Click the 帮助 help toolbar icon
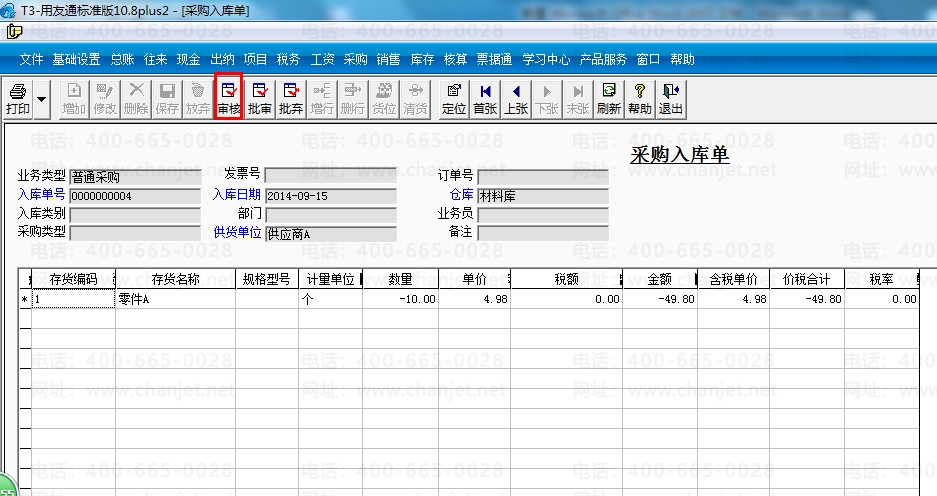Screen dimensions: 937x496 (x=640, y=99)
